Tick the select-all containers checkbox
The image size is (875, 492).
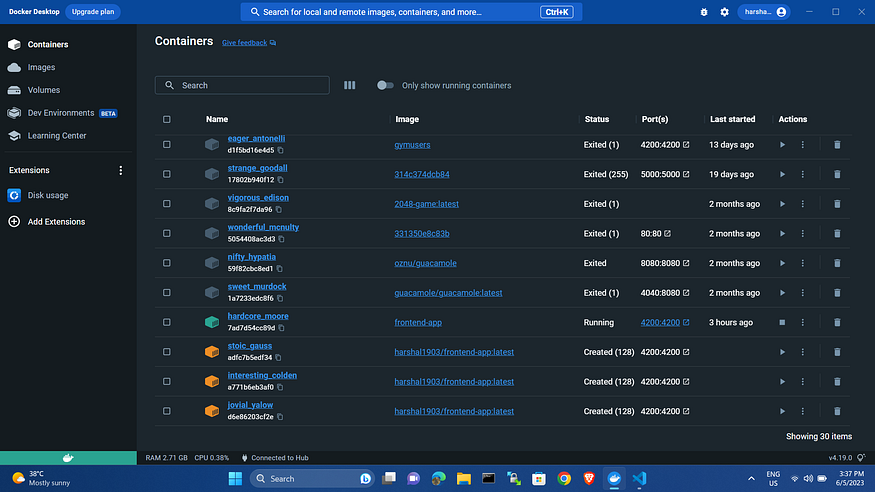tap(167, 119)
